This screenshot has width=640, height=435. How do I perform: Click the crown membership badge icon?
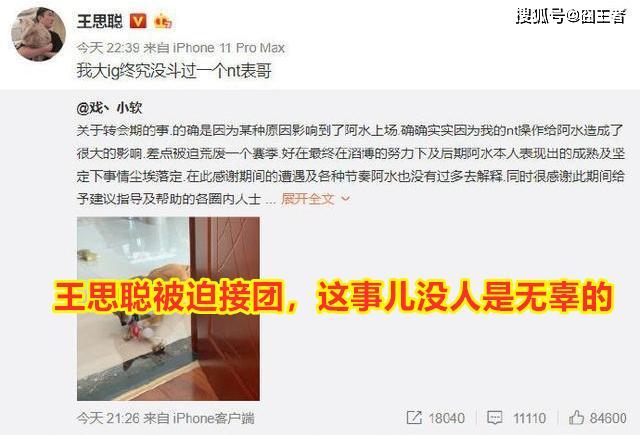coord(162,21)
